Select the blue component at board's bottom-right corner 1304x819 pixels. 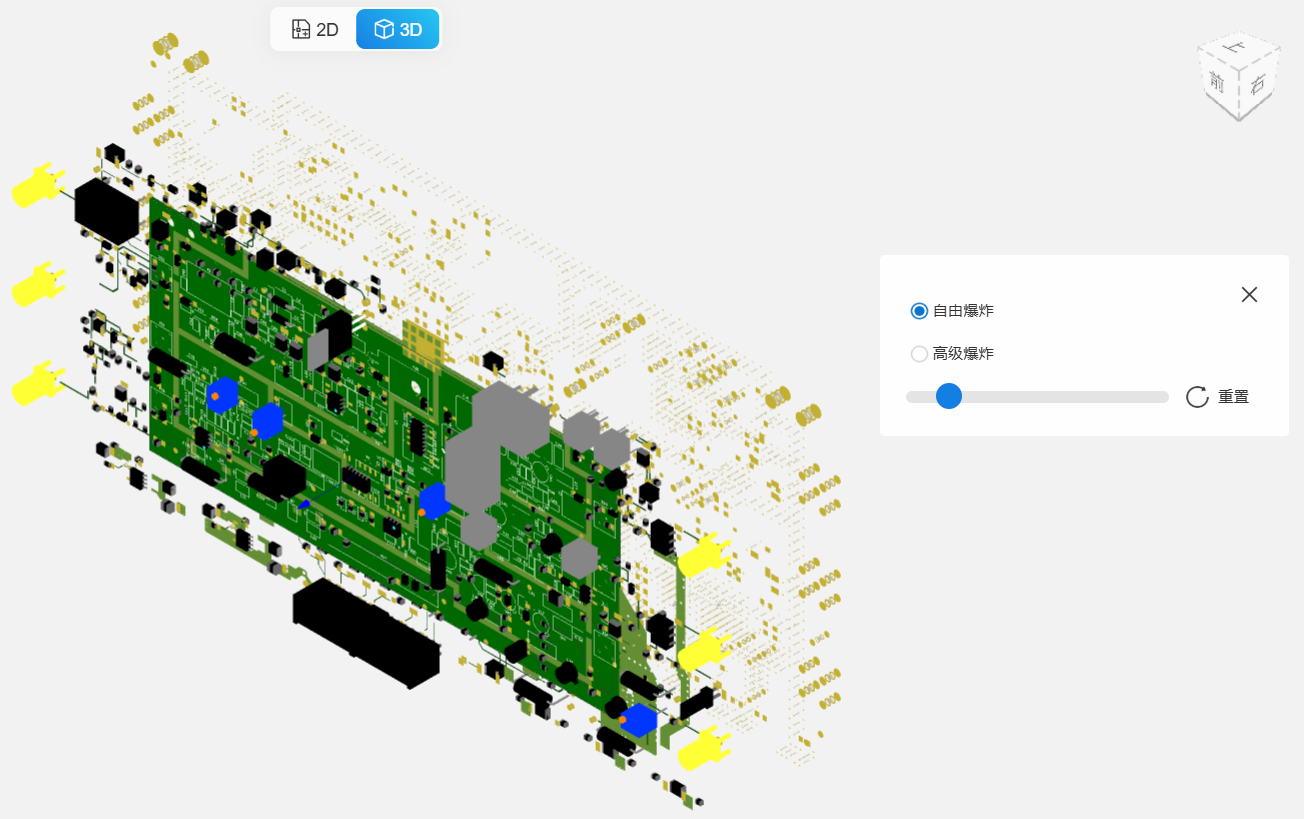coord(638,720)
